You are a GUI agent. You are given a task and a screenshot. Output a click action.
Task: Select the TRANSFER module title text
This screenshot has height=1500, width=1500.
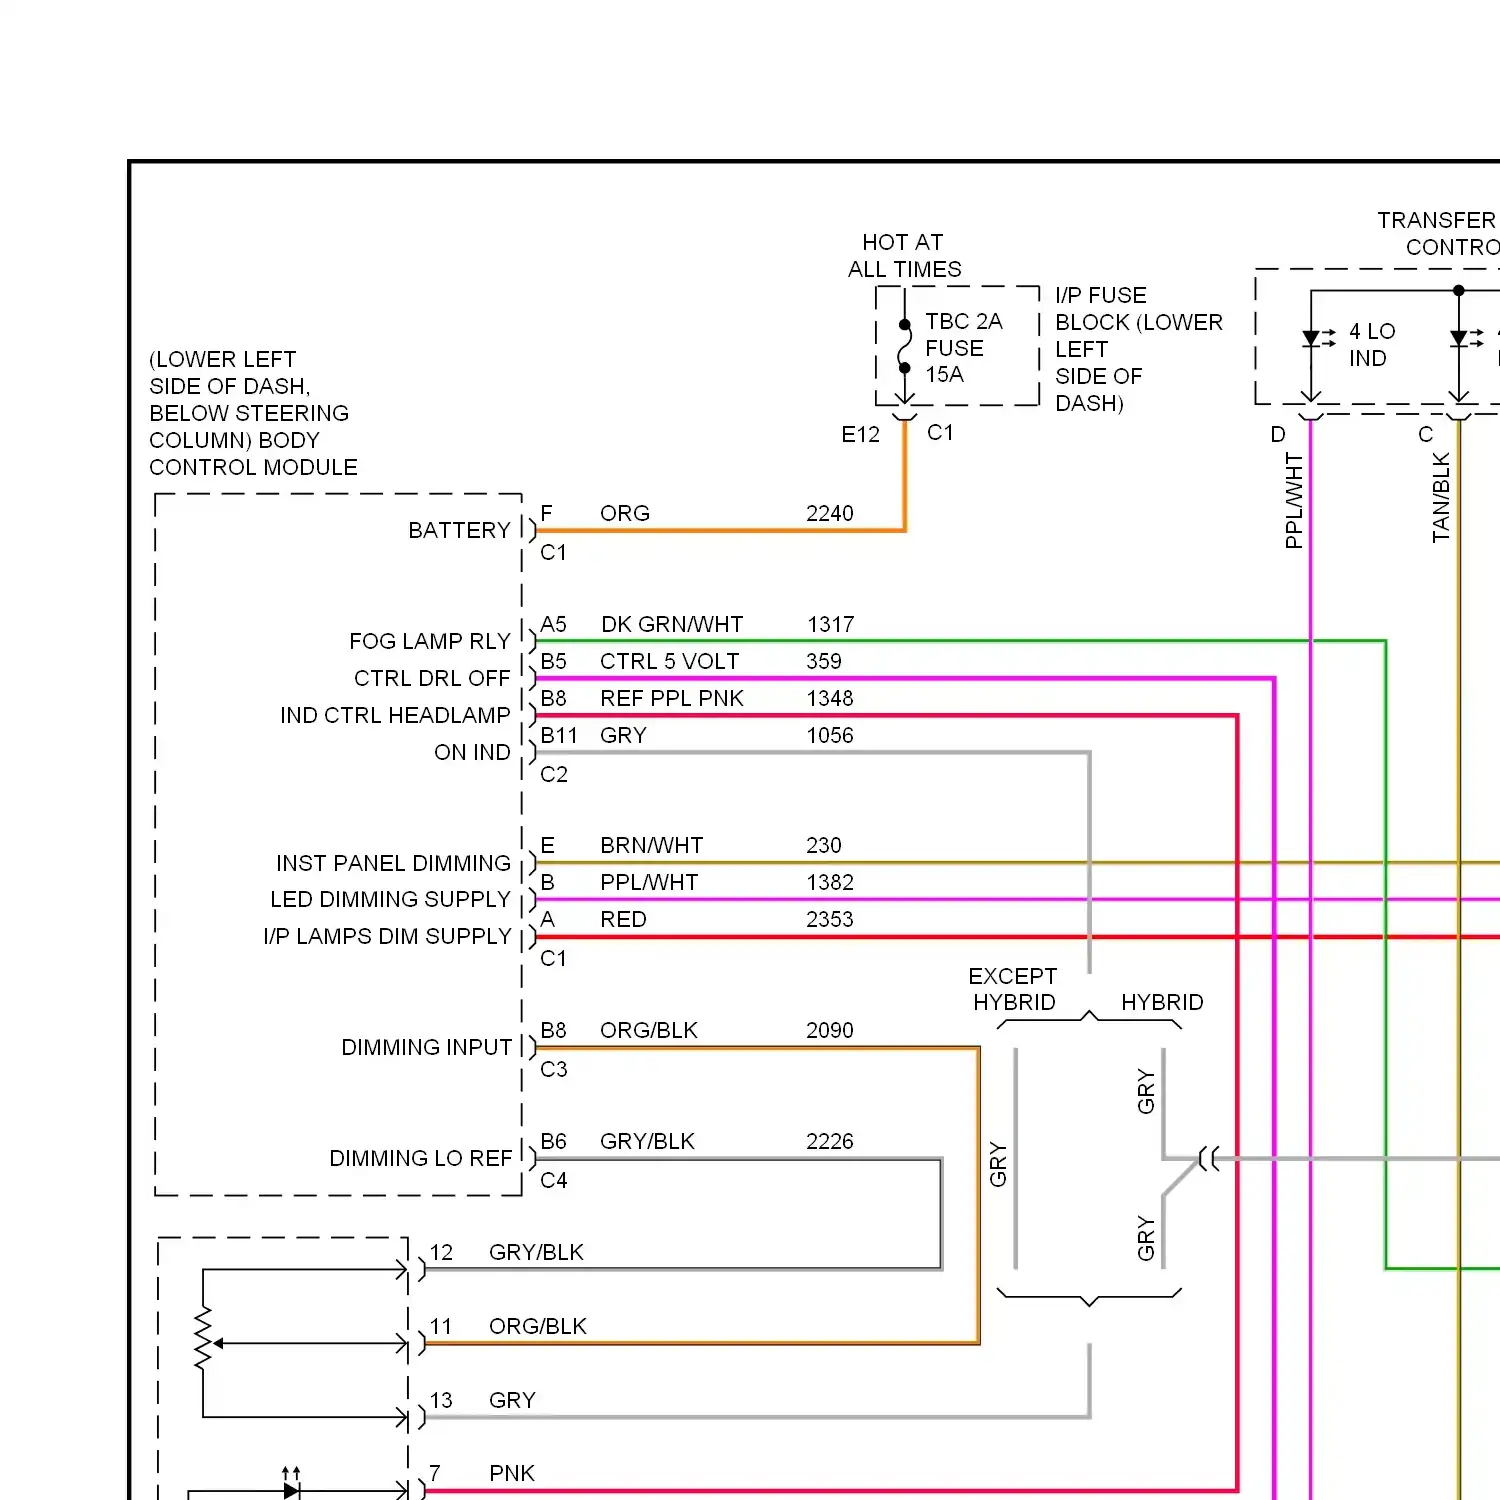point(1437,233)
